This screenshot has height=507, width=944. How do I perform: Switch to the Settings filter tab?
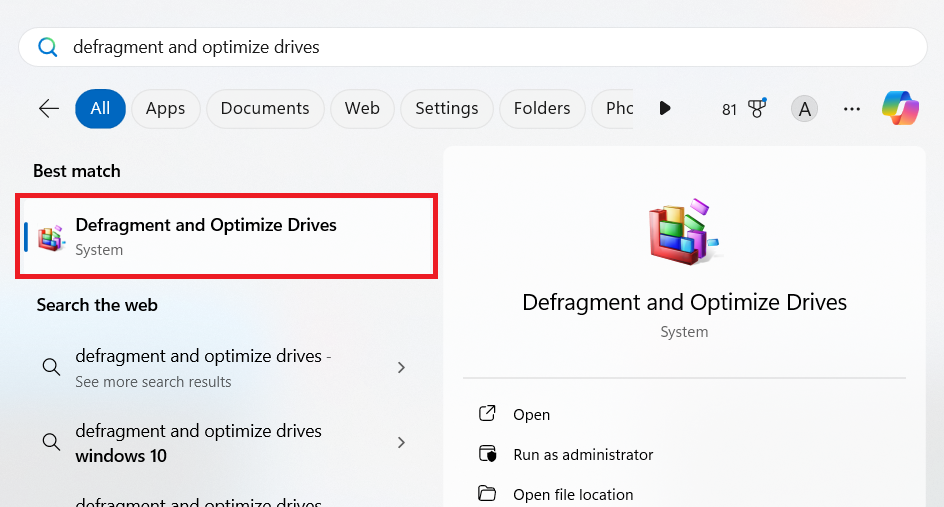pyautogui.click(x=447, y=108)
